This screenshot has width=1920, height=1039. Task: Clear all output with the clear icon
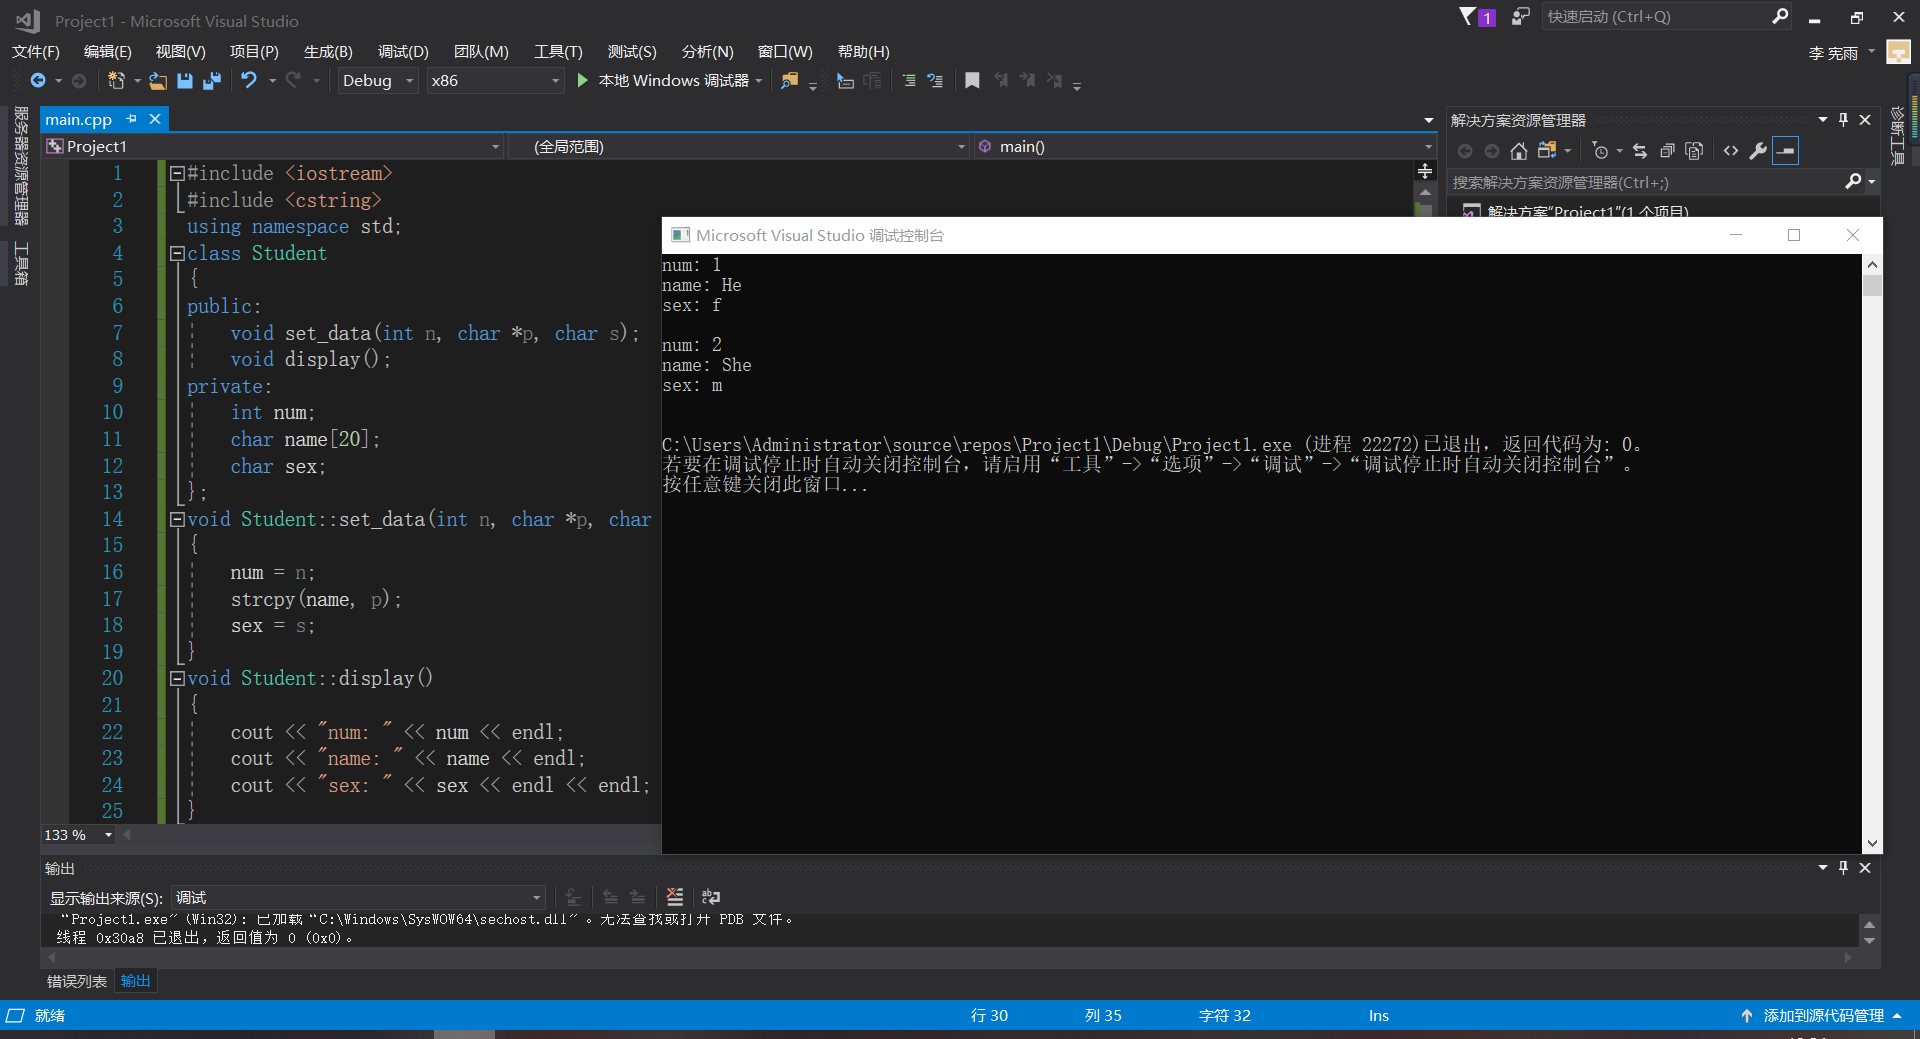click(675, 897)
